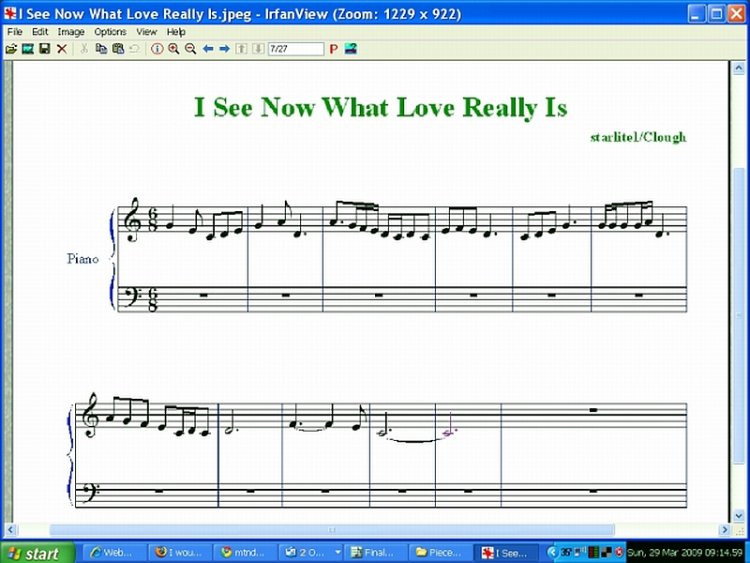Viewport: 750px width, 563px height.
Task: Click the Zoom Out magnifier icon
Action: [x=190, y=48]
